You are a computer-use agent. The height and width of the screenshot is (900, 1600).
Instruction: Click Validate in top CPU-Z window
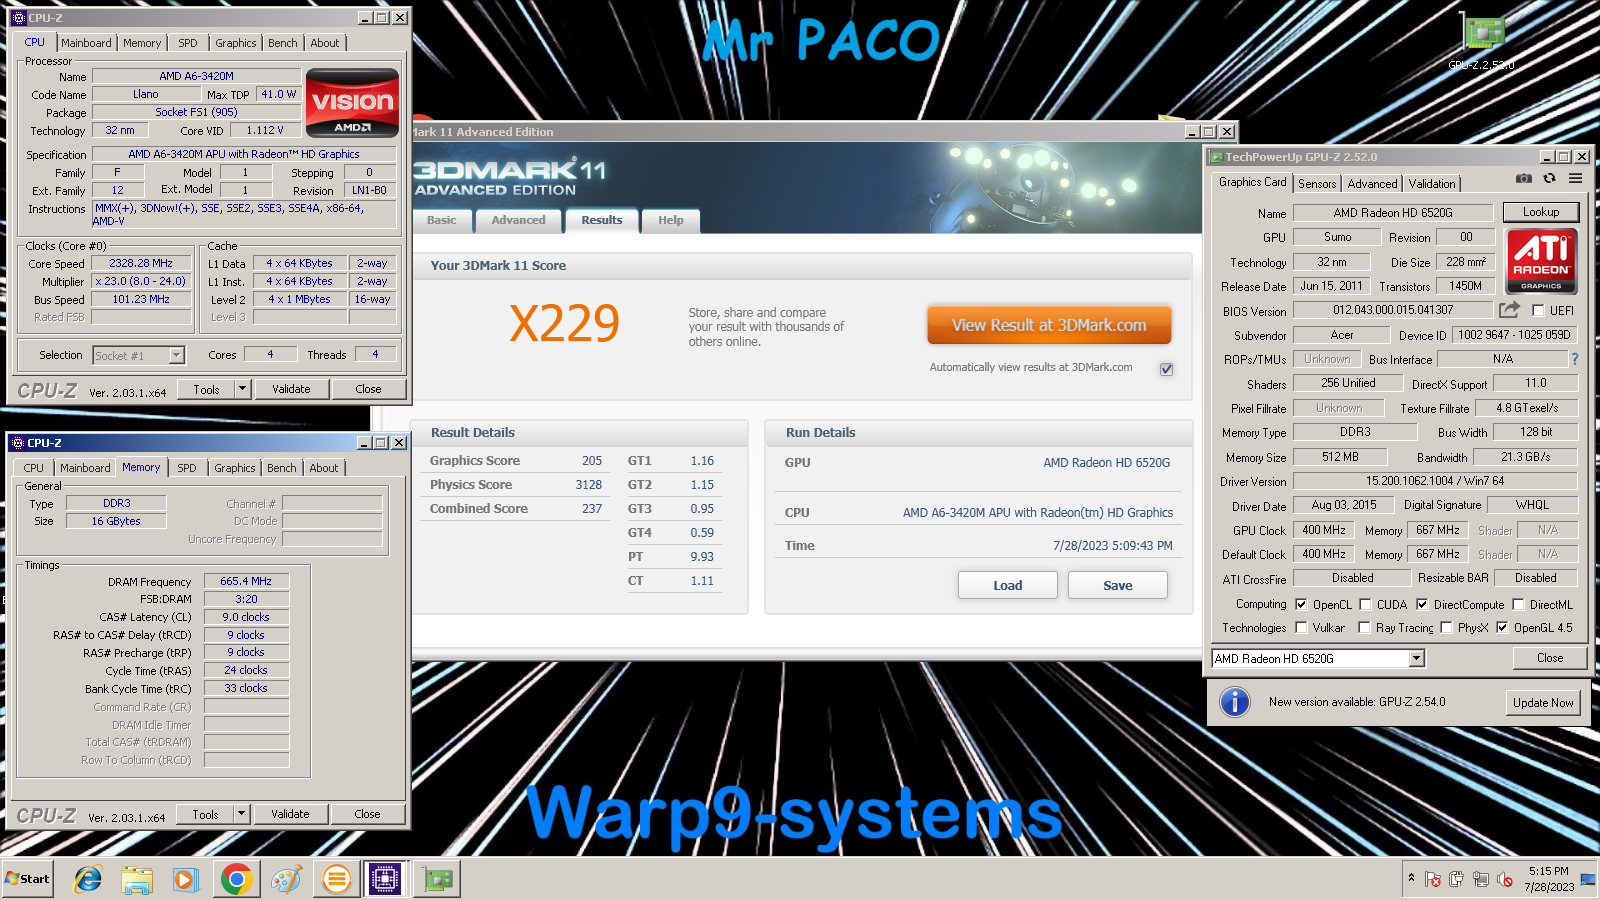(x=291, y=389)
